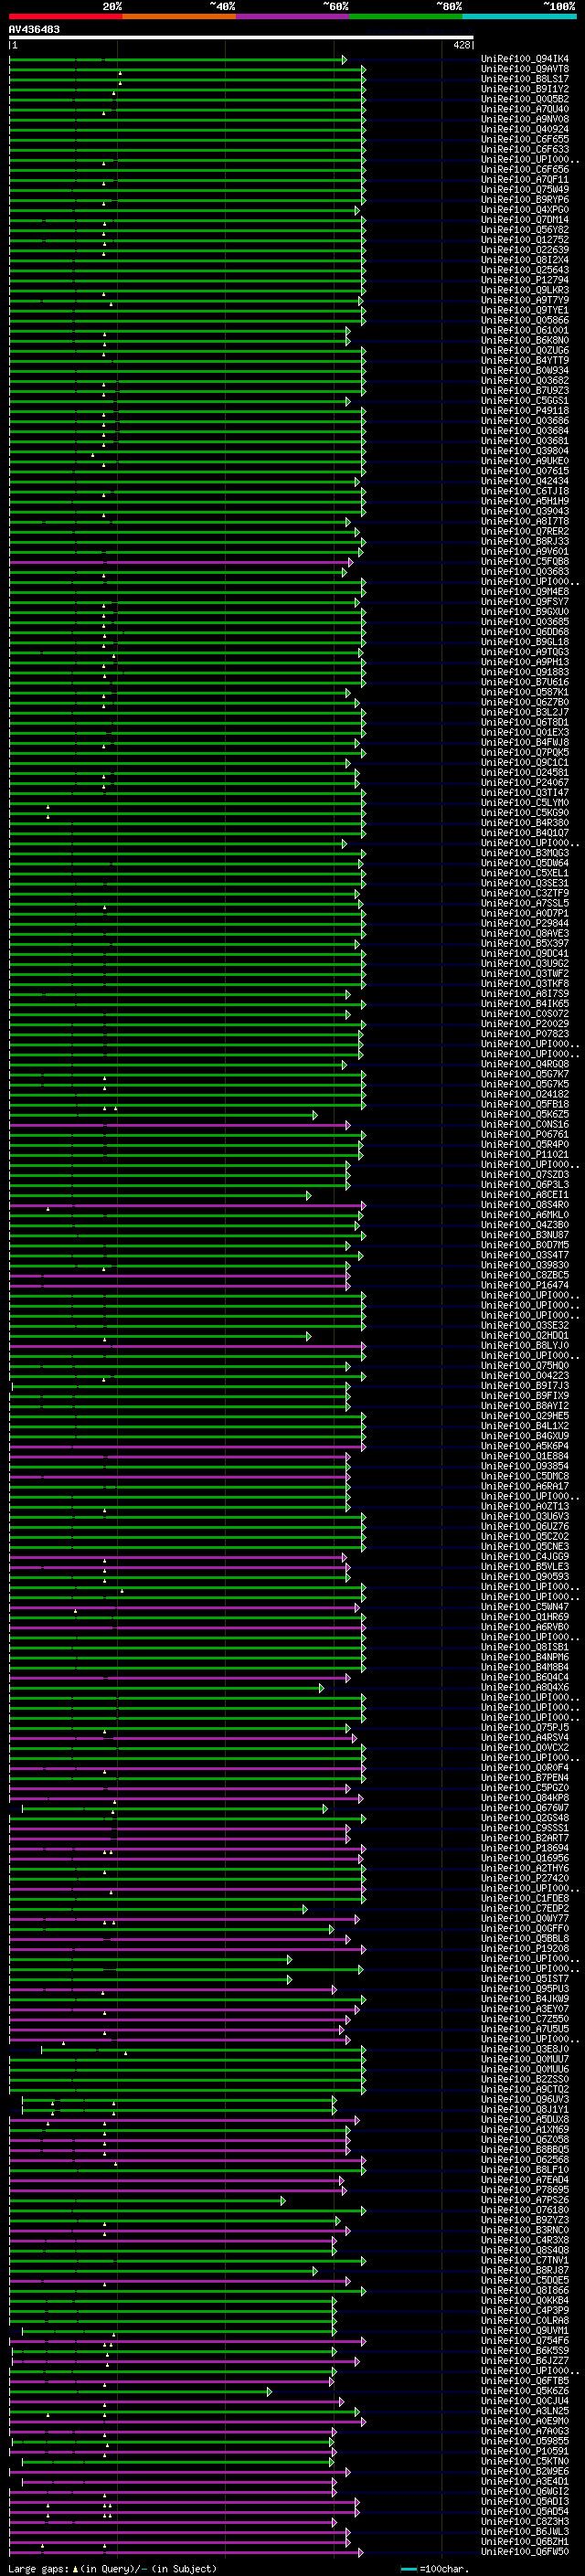This screenshot has width=585, height=2576.
Task: Click the Large gaps legend text
Action: point(112,2569)
